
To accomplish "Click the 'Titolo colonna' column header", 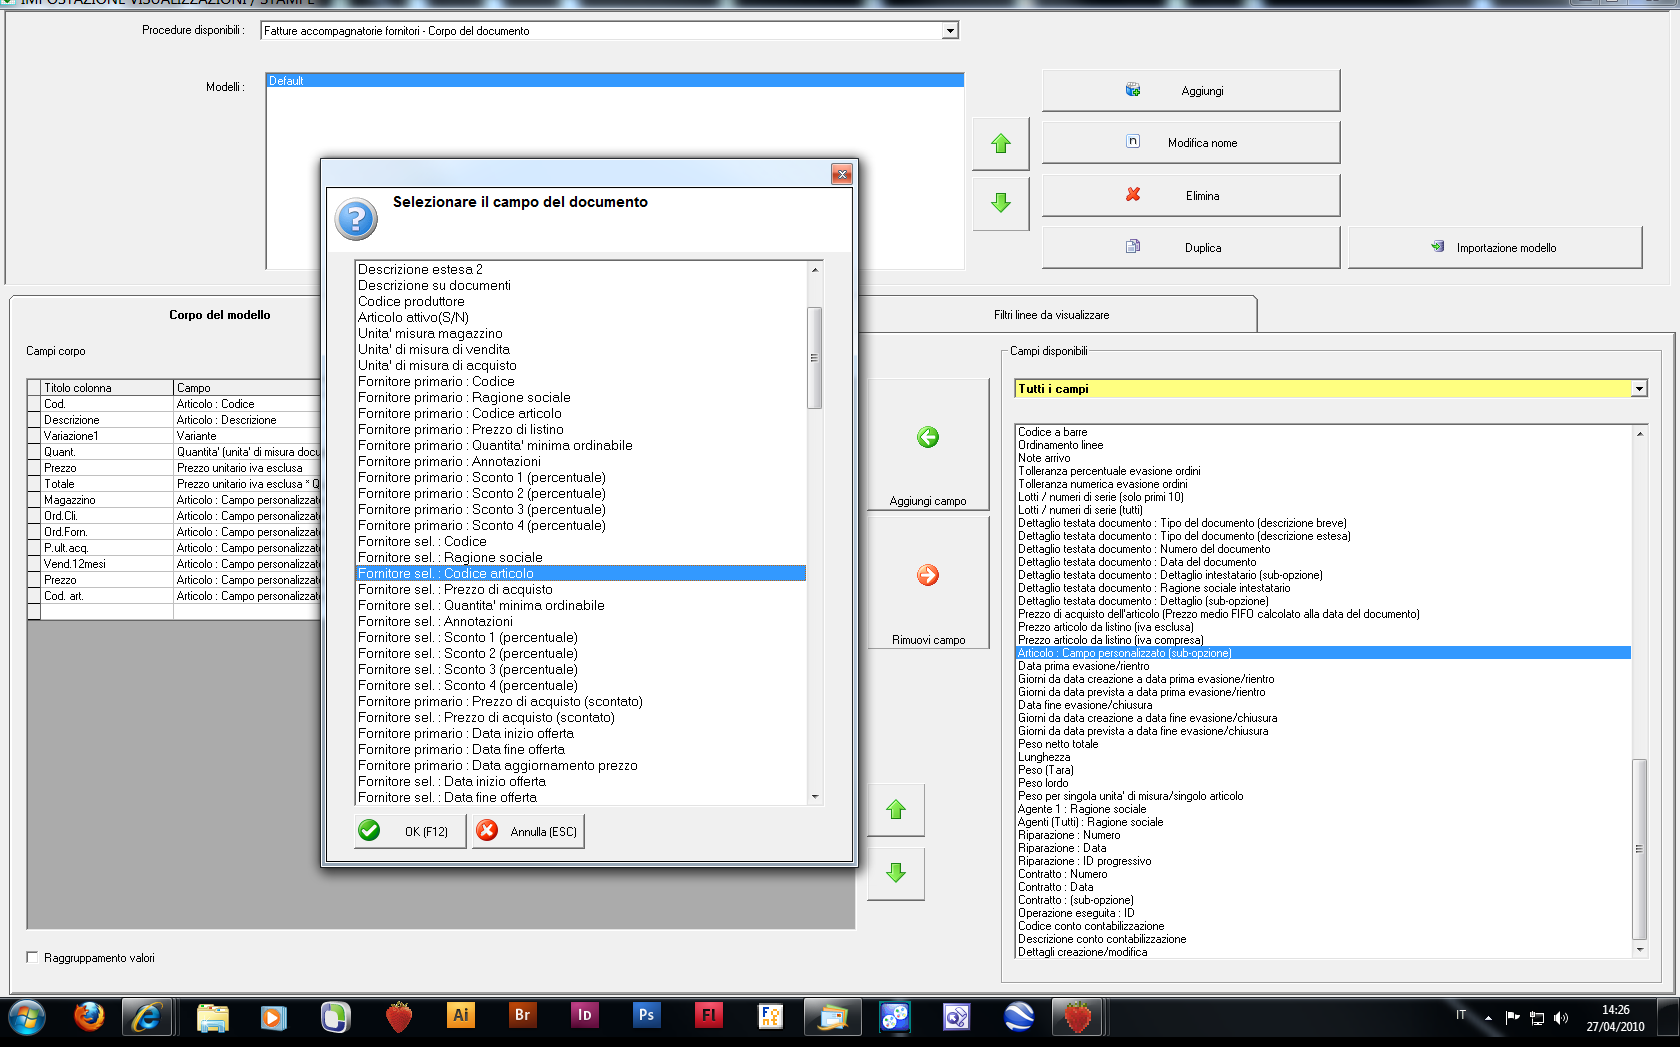I will point(107,388).
